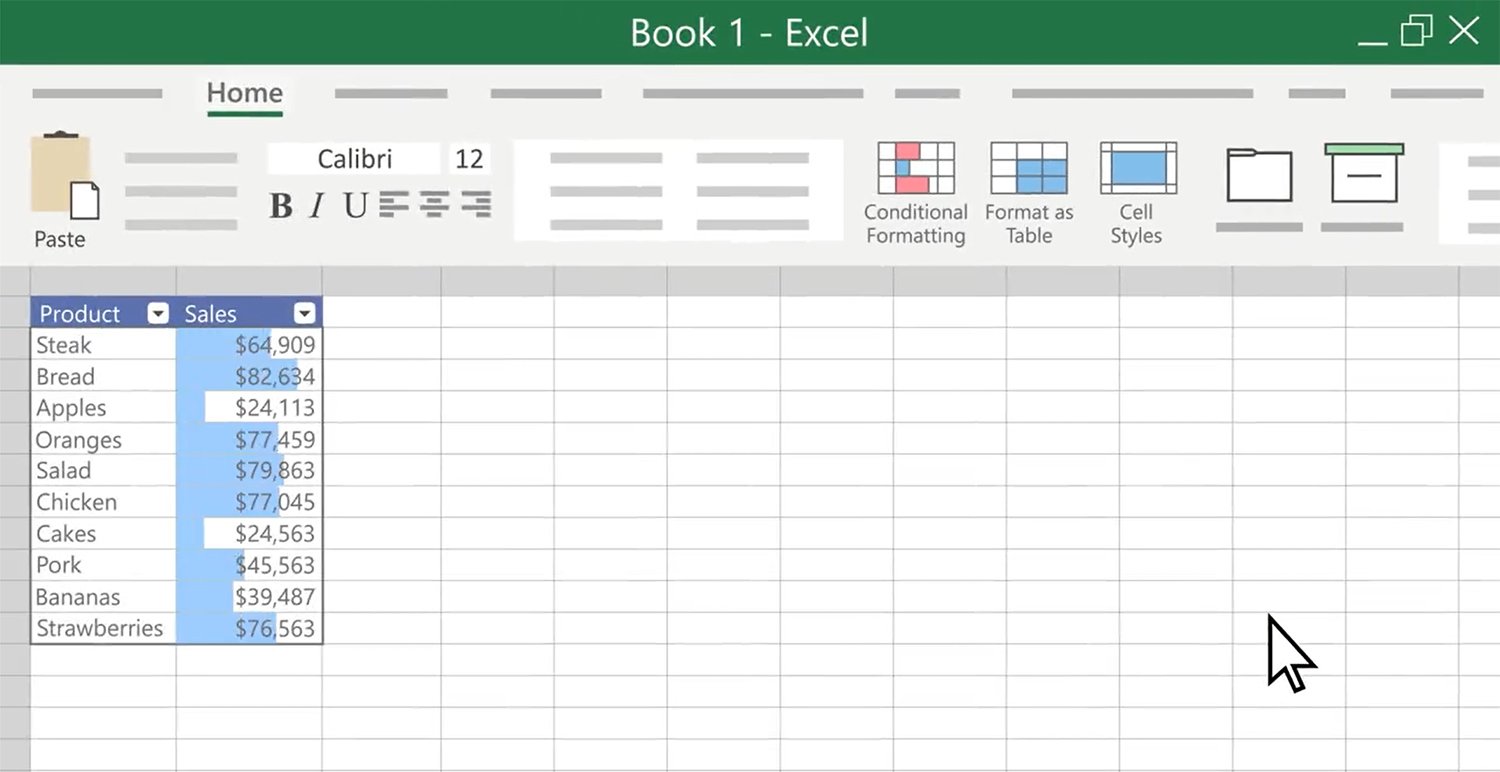Screen dimensions: 1500x772
Task: Align text right
Action: click(x=476, y=205)
